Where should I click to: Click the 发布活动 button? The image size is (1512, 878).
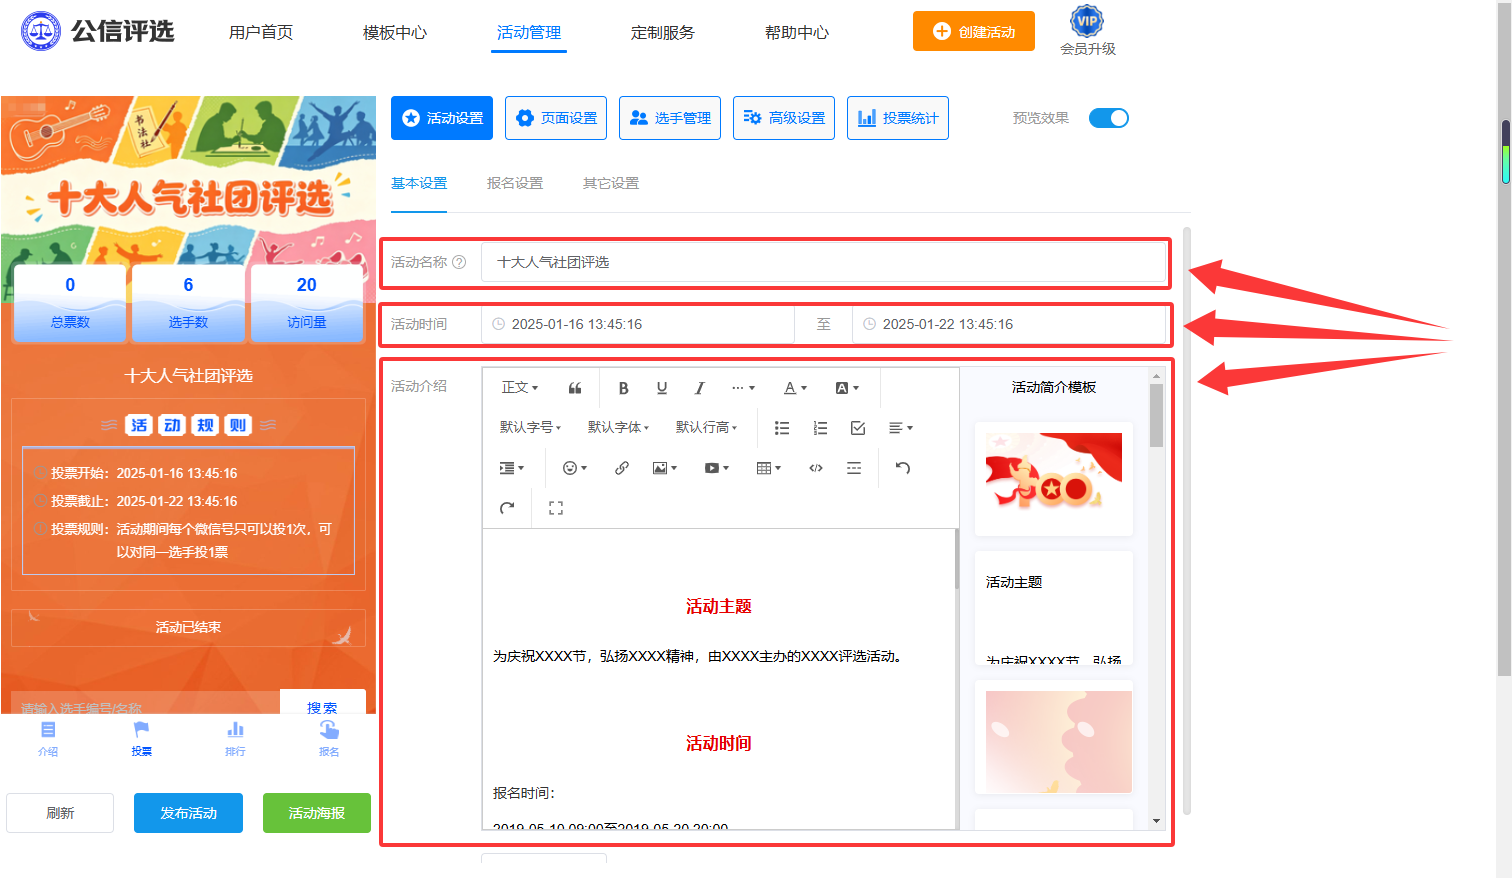[x=188, y=813]
